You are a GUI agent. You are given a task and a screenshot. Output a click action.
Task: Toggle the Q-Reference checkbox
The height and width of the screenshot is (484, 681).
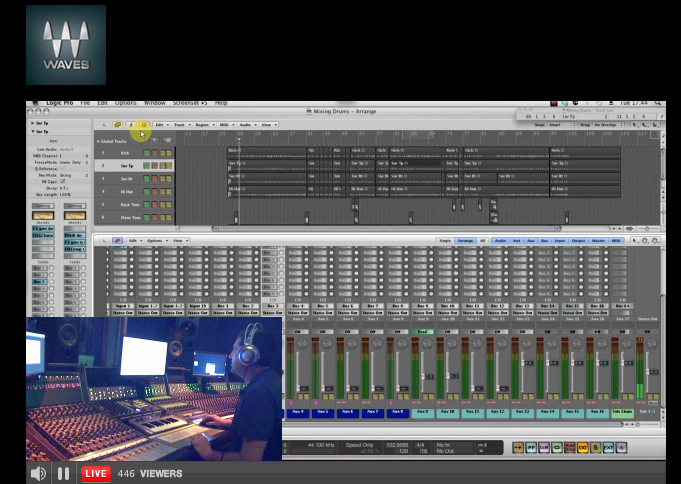[62, 169]
